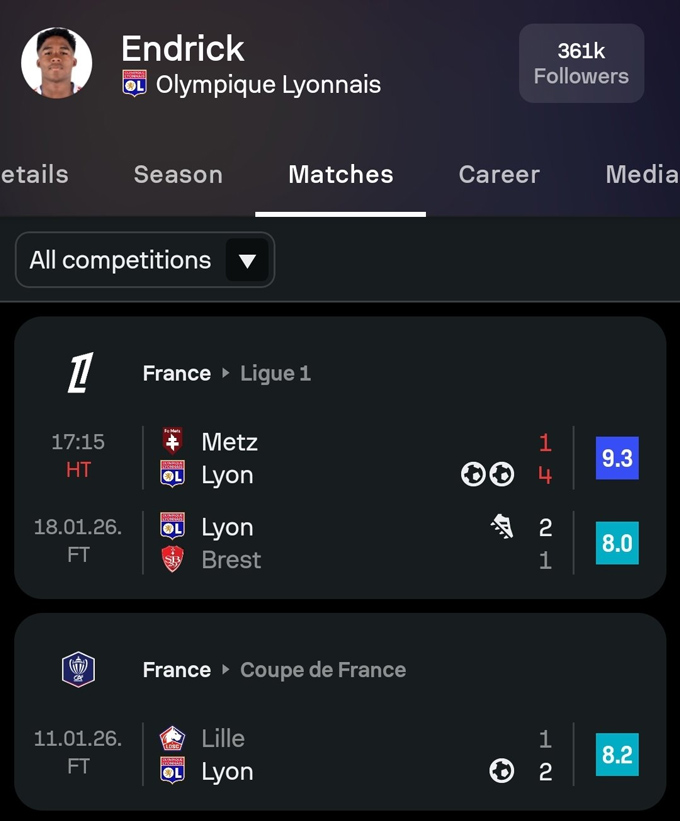Click the dropdown arrow beside All competitions

click(x=247, y=262)
